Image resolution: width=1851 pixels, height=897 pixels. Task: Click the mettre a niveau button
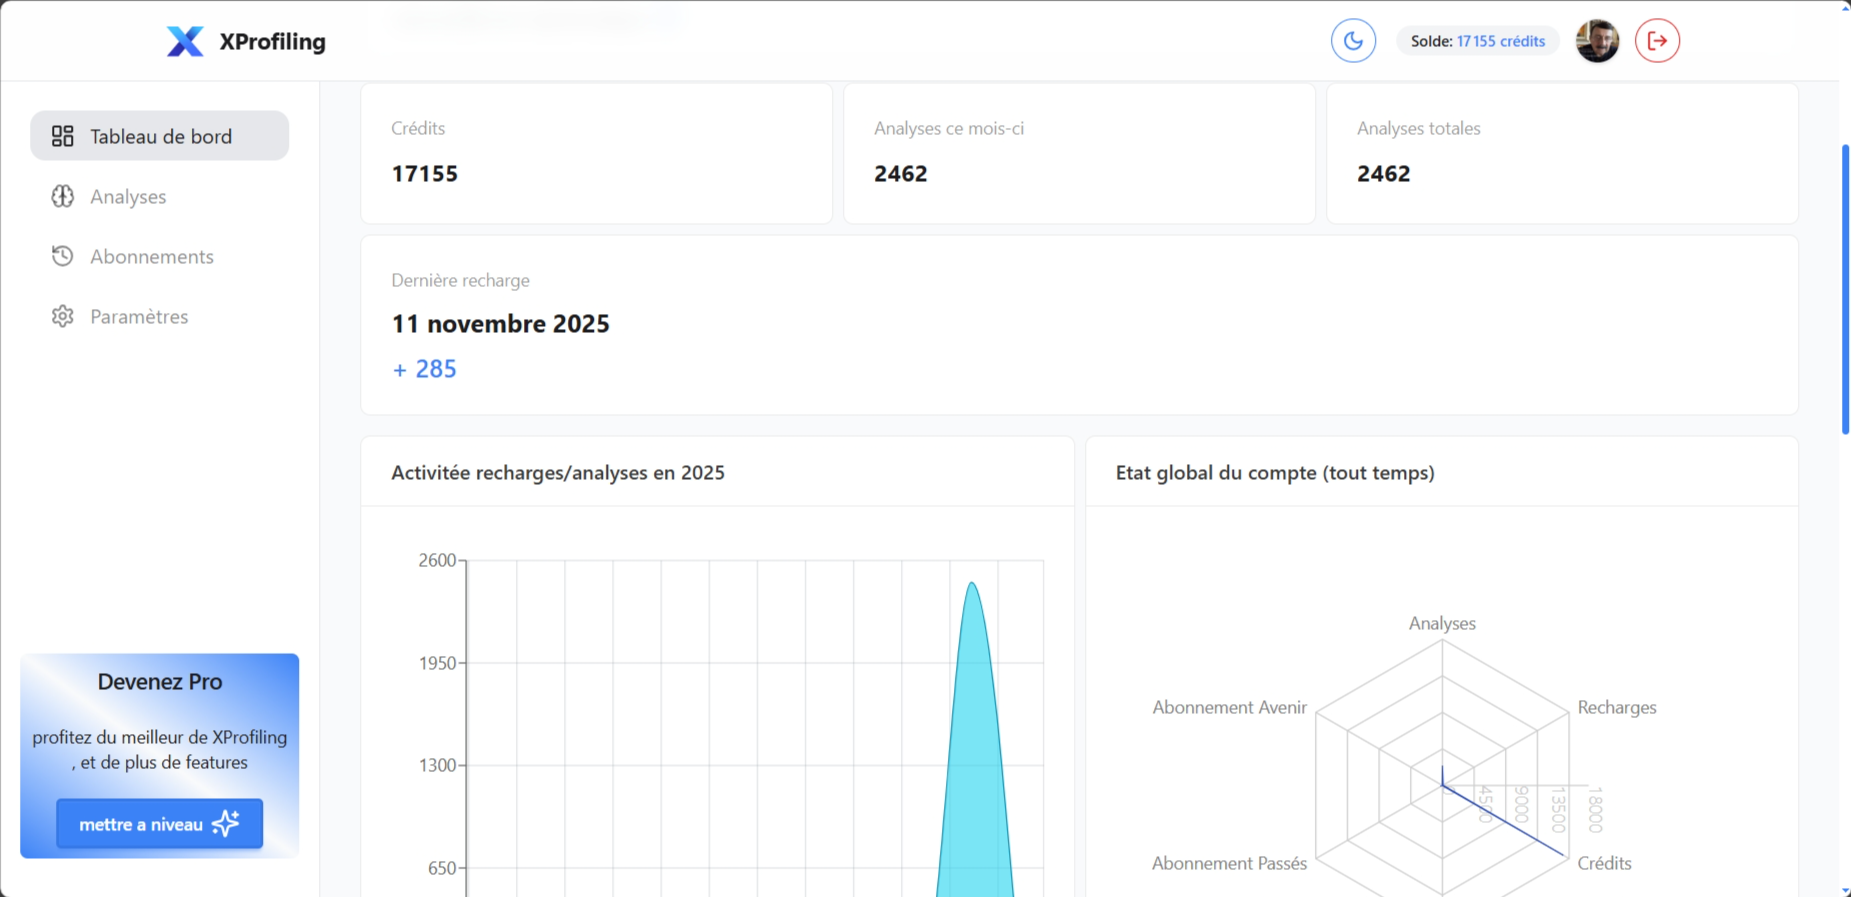[x=160, y=824]
